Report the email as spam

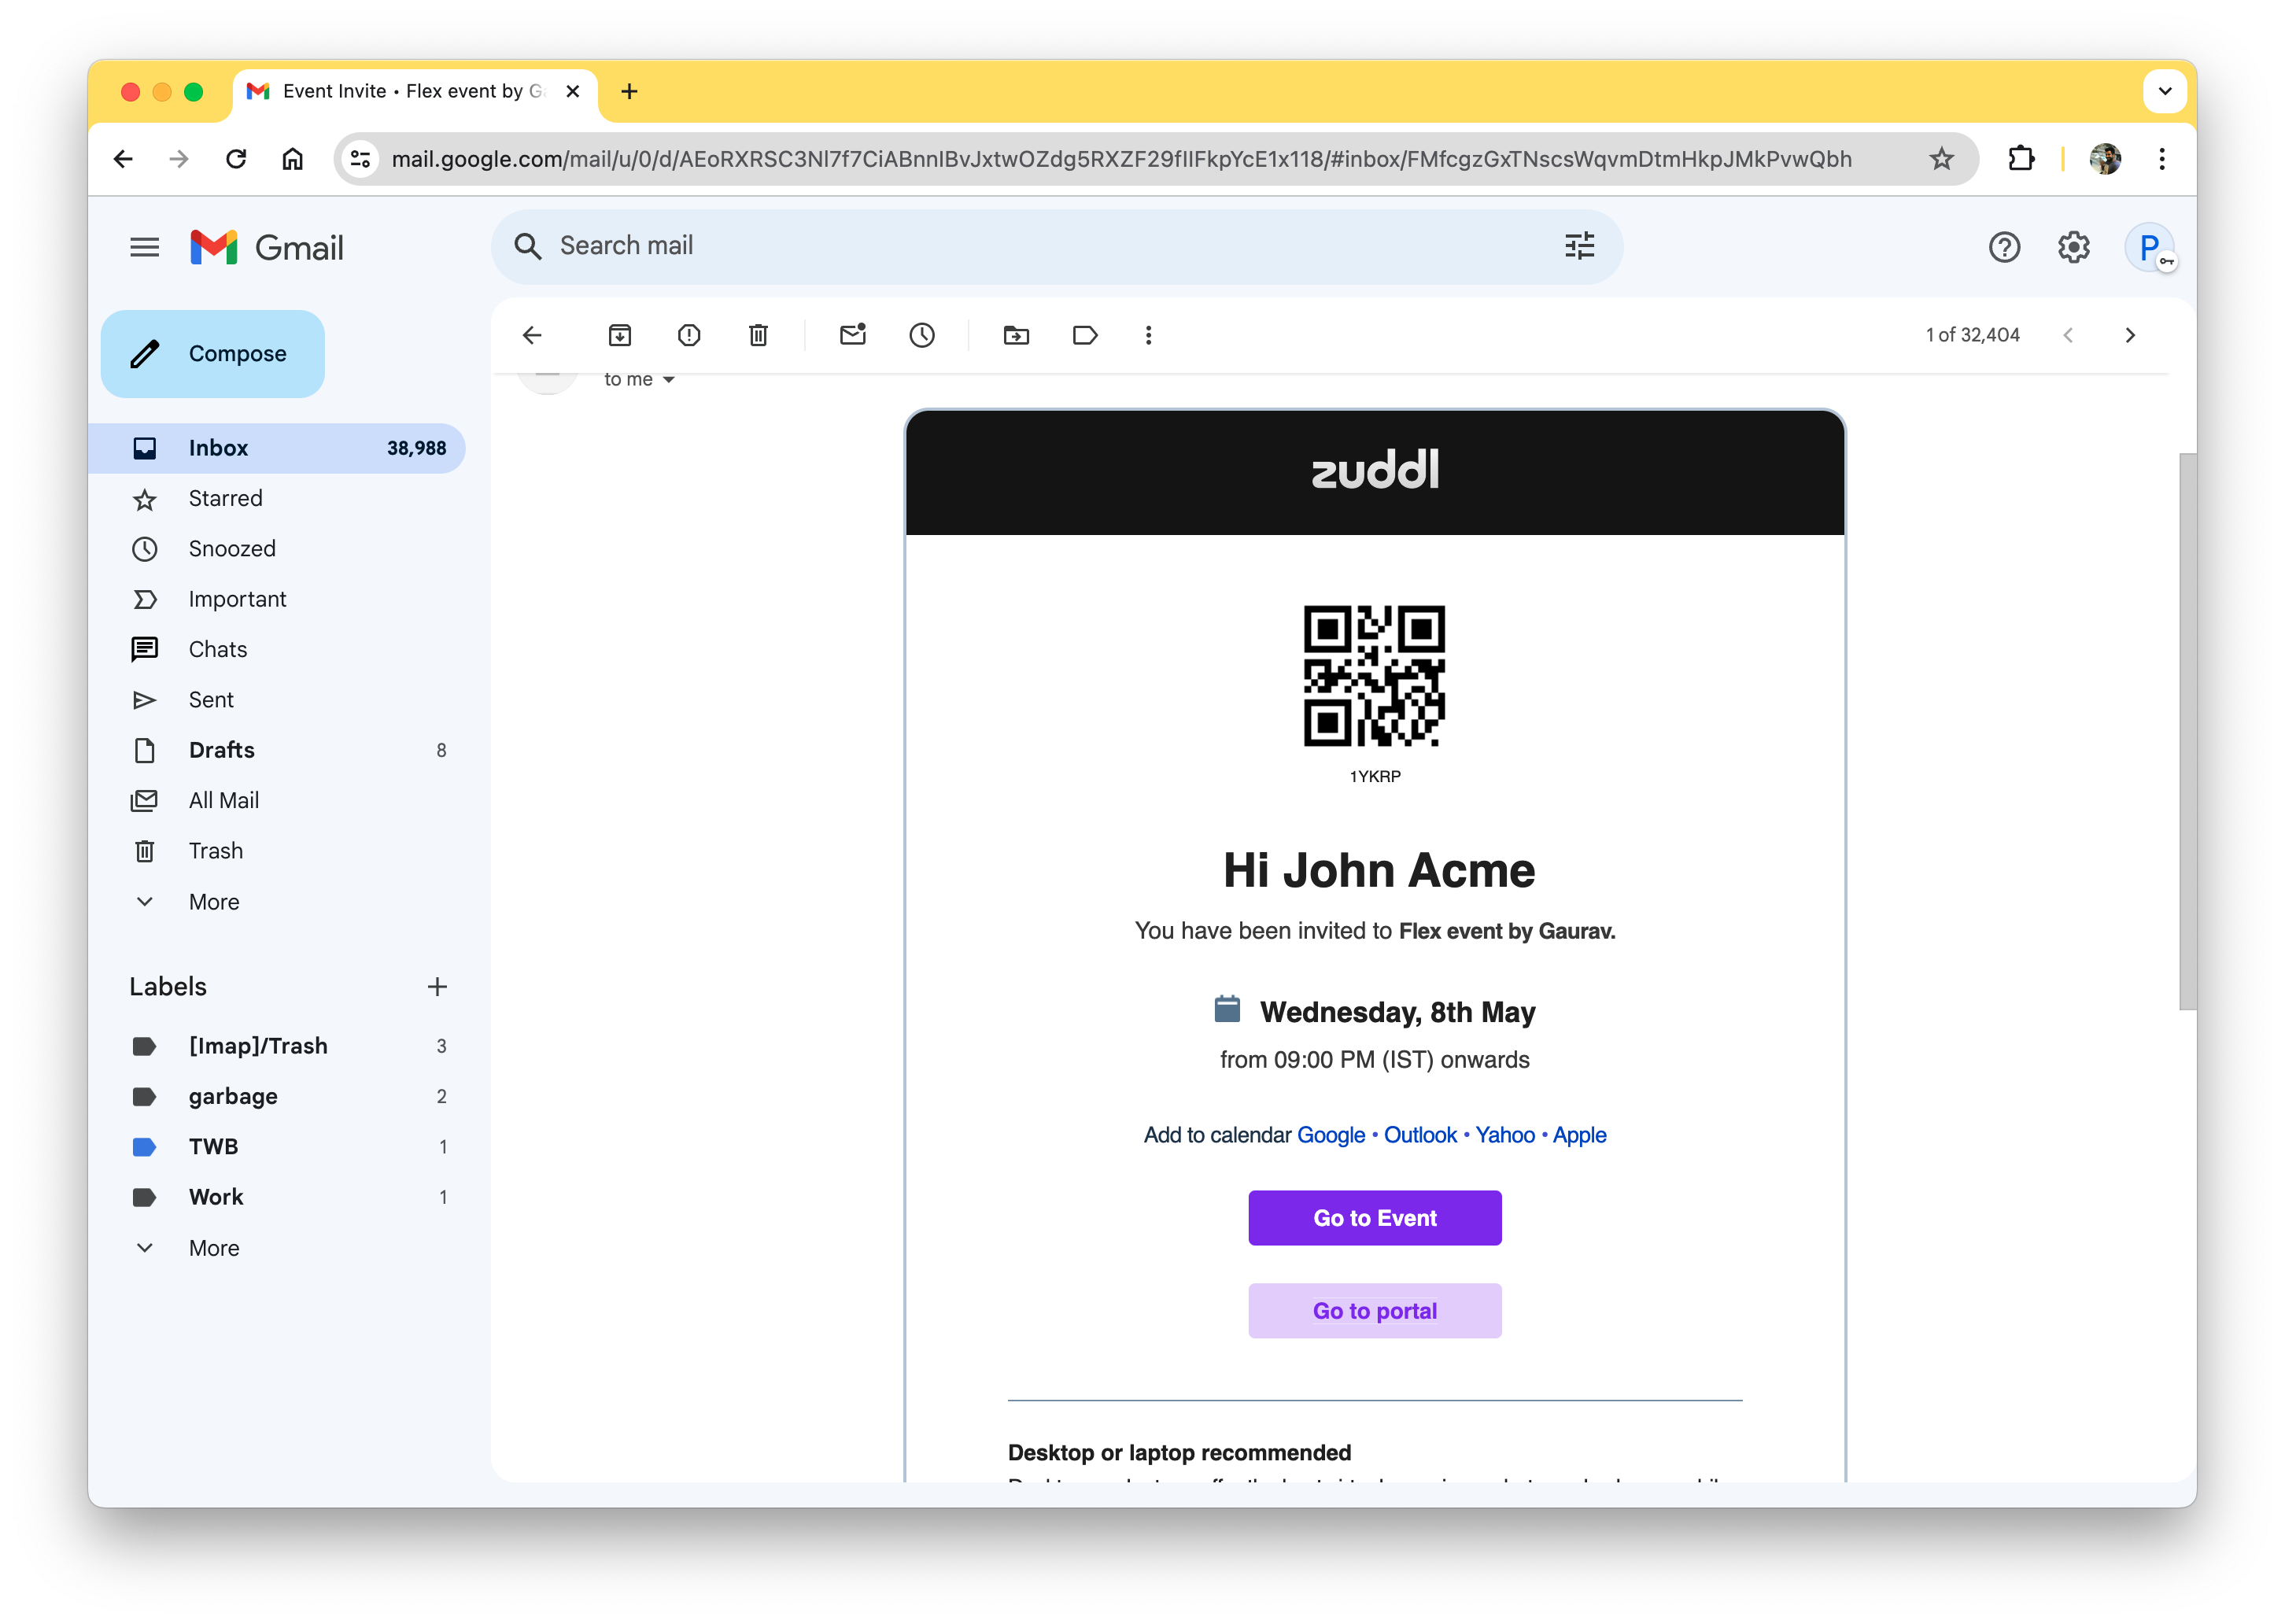[x=689, y=335]
